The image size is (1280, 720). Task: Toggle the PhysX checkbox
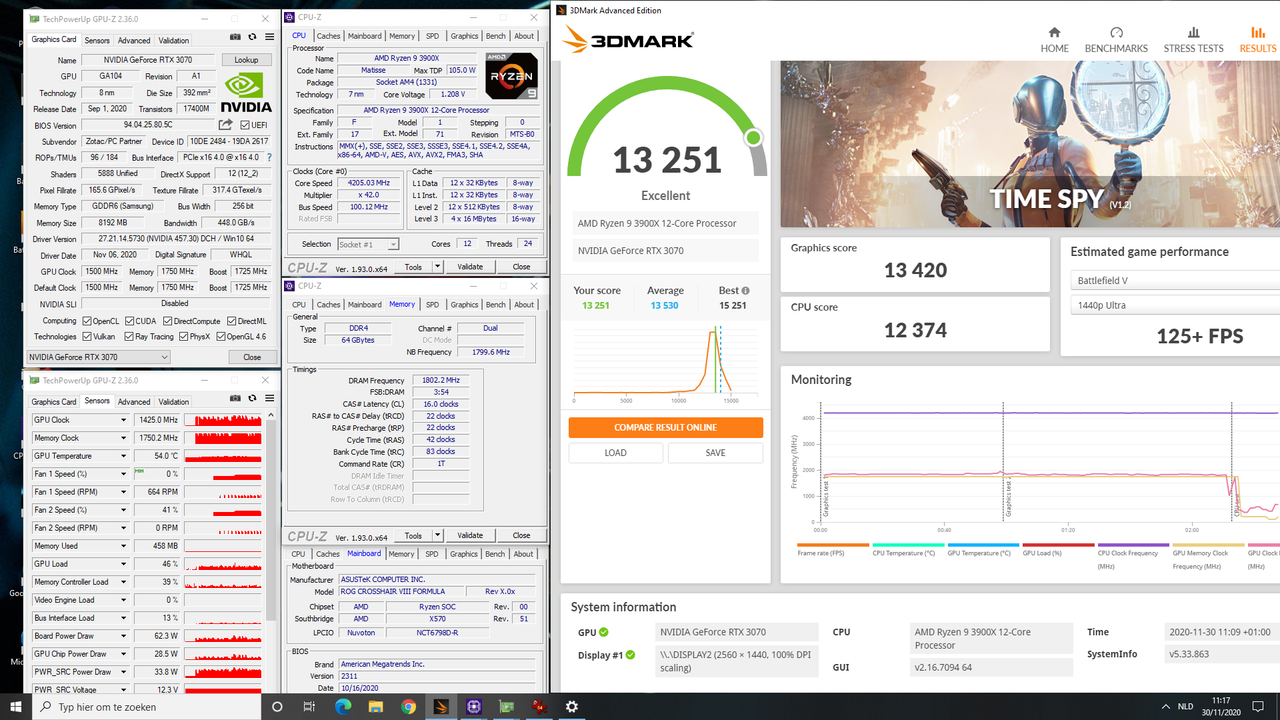click(183, 337)
